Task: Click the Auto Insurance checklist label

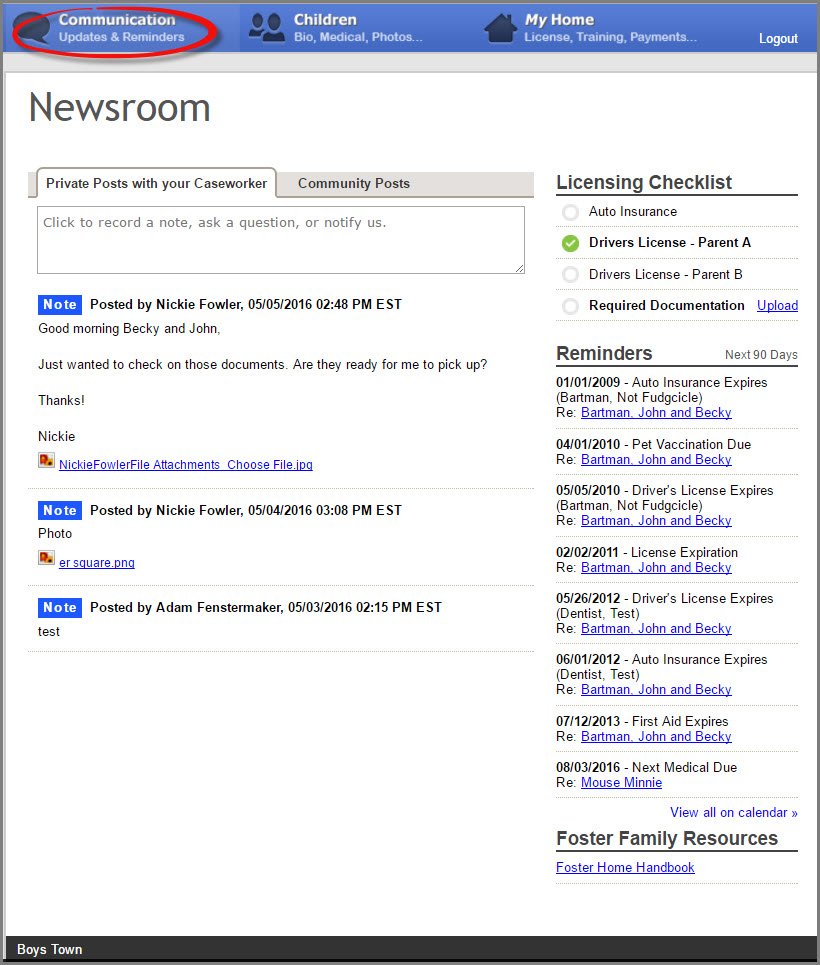Action: 633,212
